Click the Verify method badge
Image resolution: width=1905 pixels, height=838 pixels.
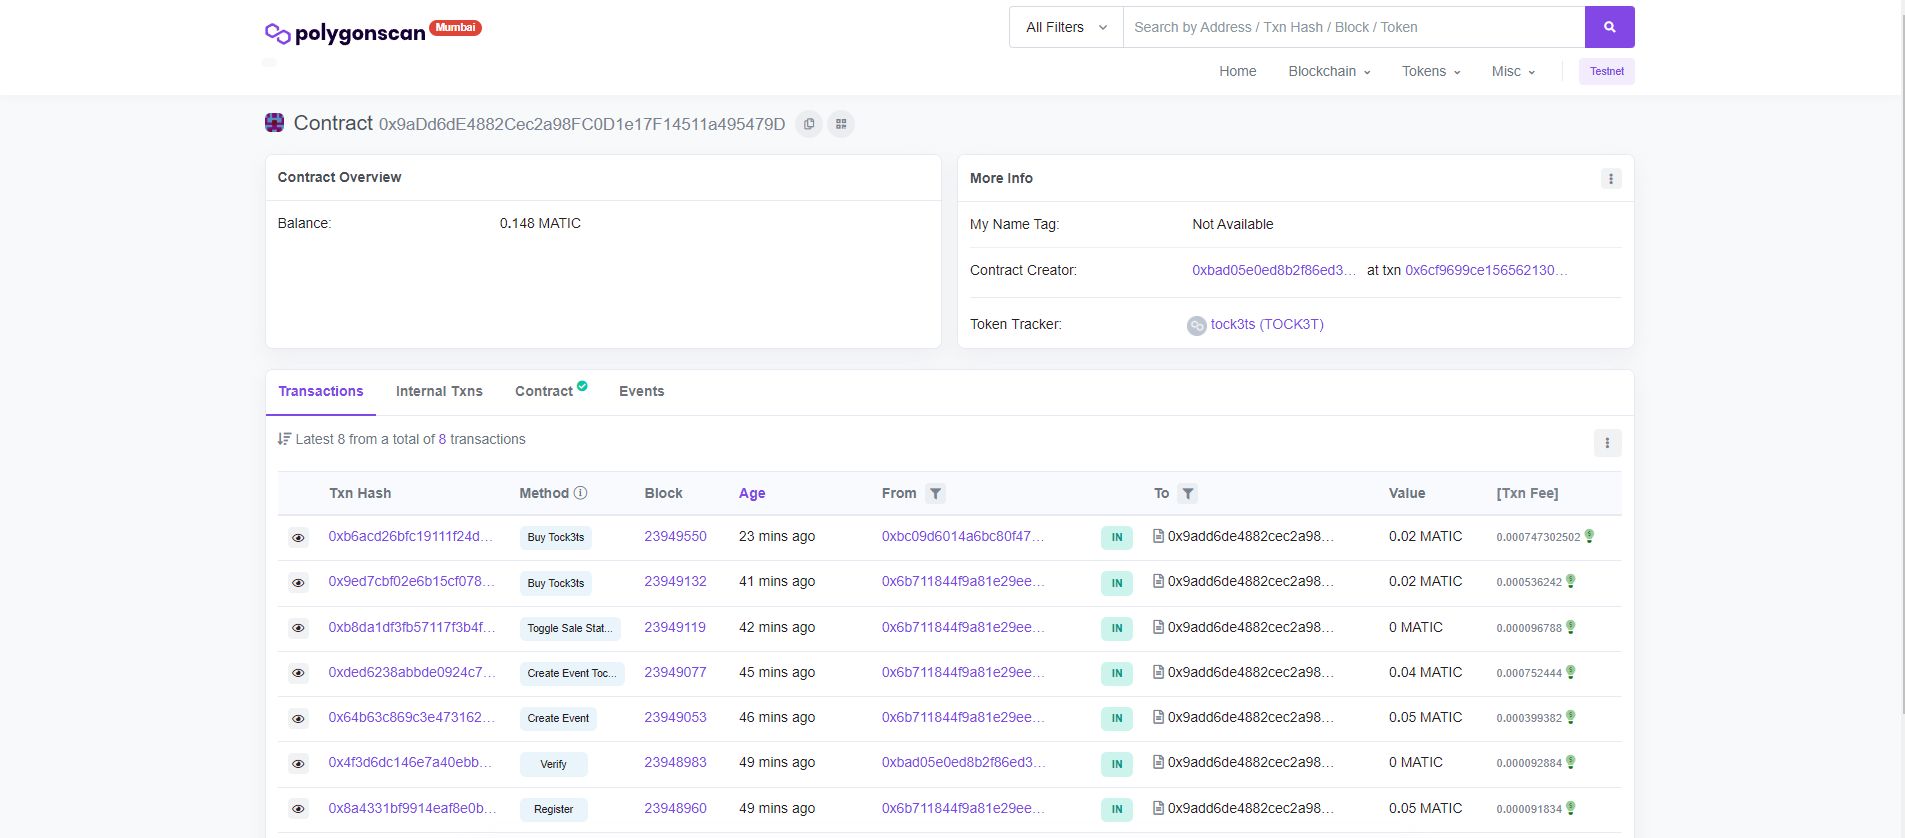point(553,764)
